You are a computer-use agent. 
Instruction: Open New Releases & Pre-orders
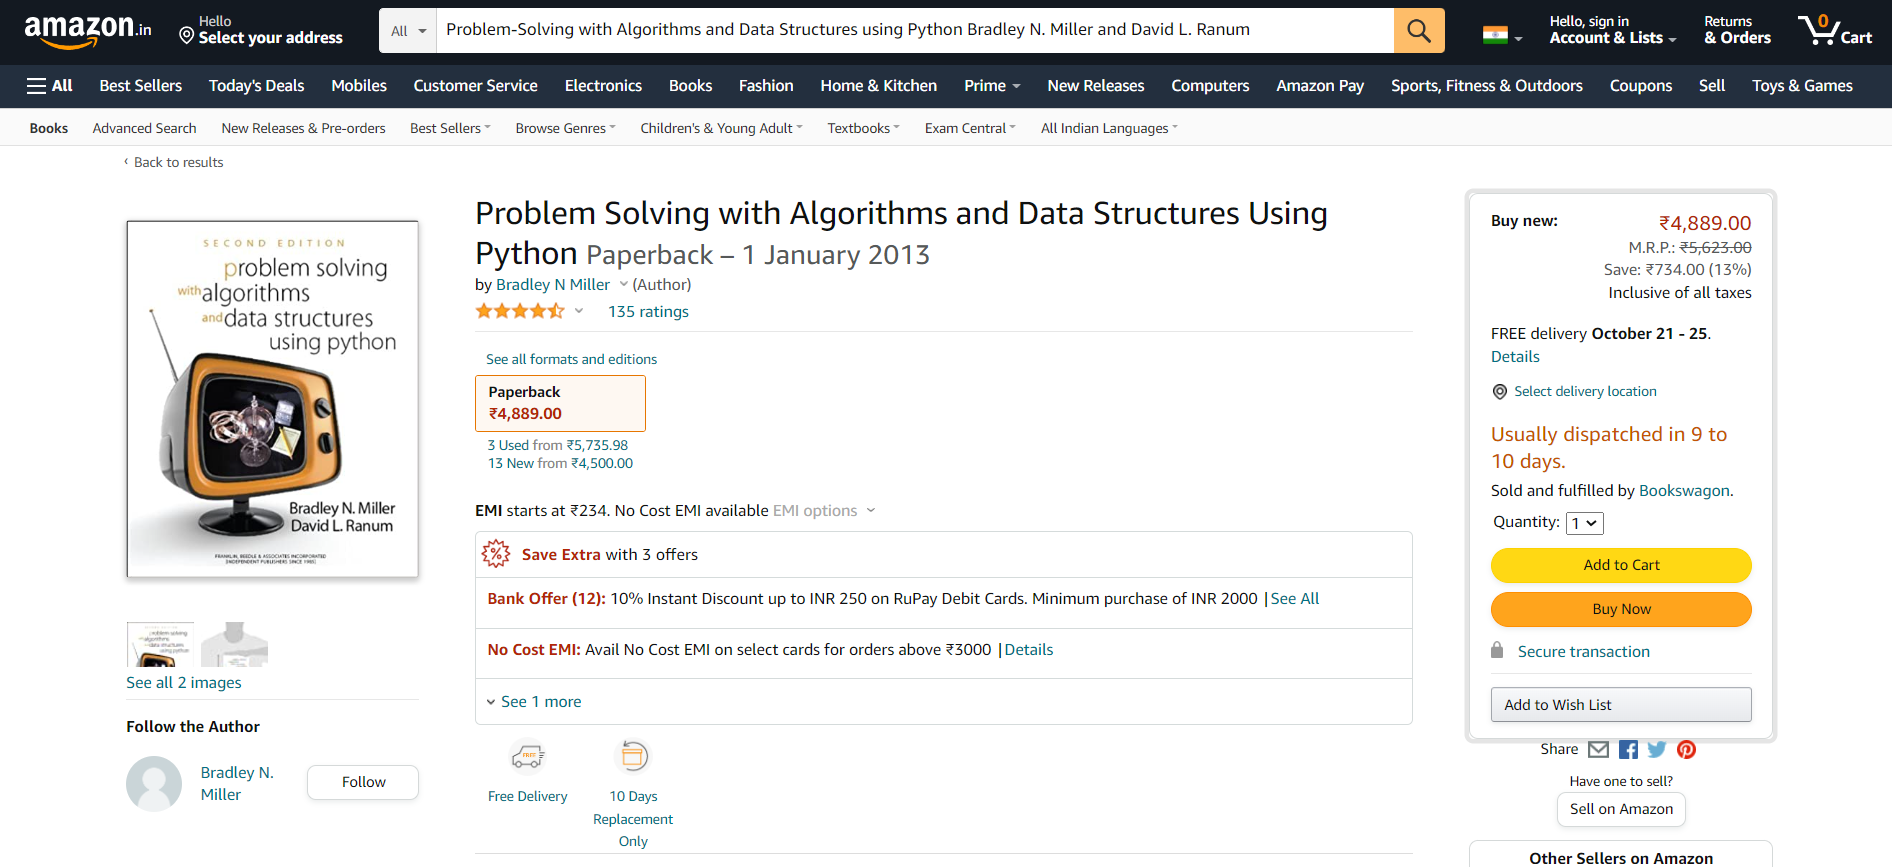point(304,128)
